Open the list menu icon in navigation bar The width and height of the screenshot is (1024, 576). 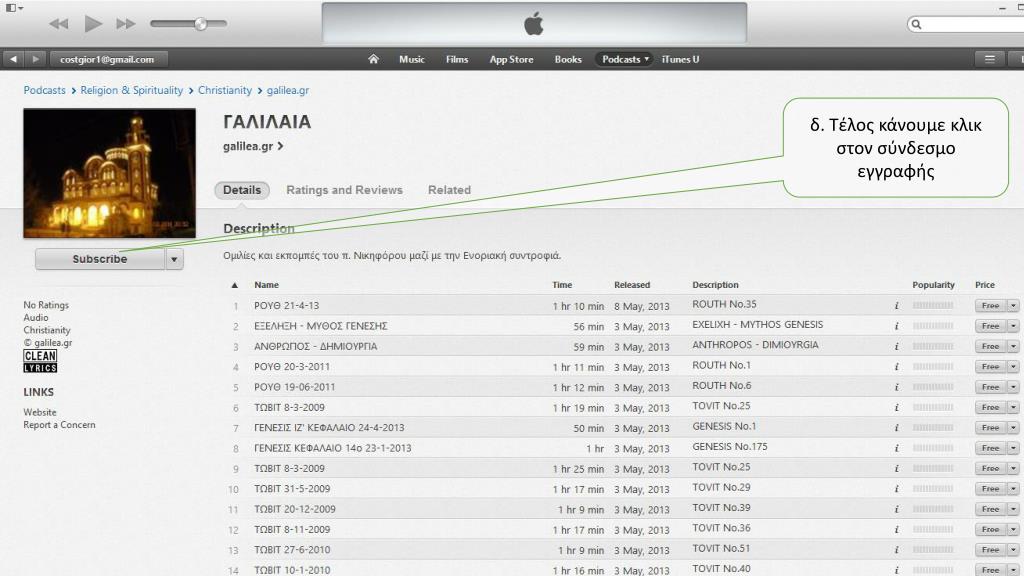click(989, 59)
